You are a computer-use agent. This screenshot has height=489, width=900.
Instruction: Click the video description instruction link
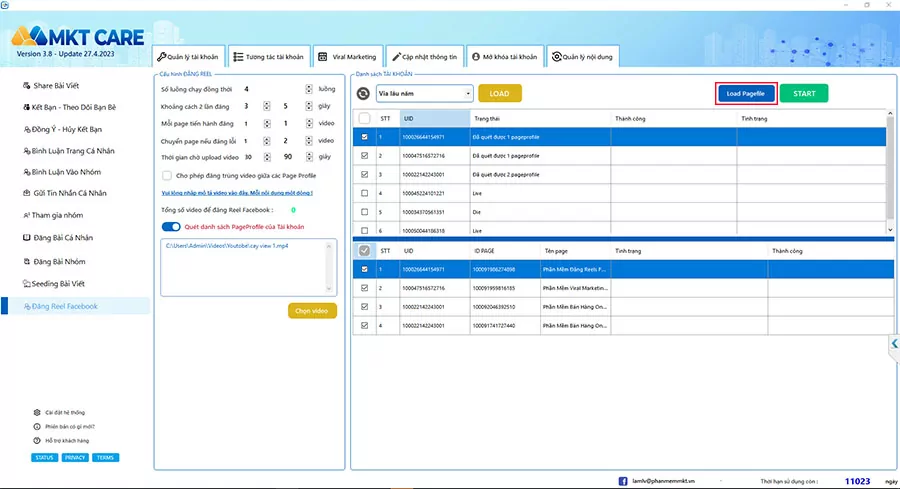(x=237, y=193)
